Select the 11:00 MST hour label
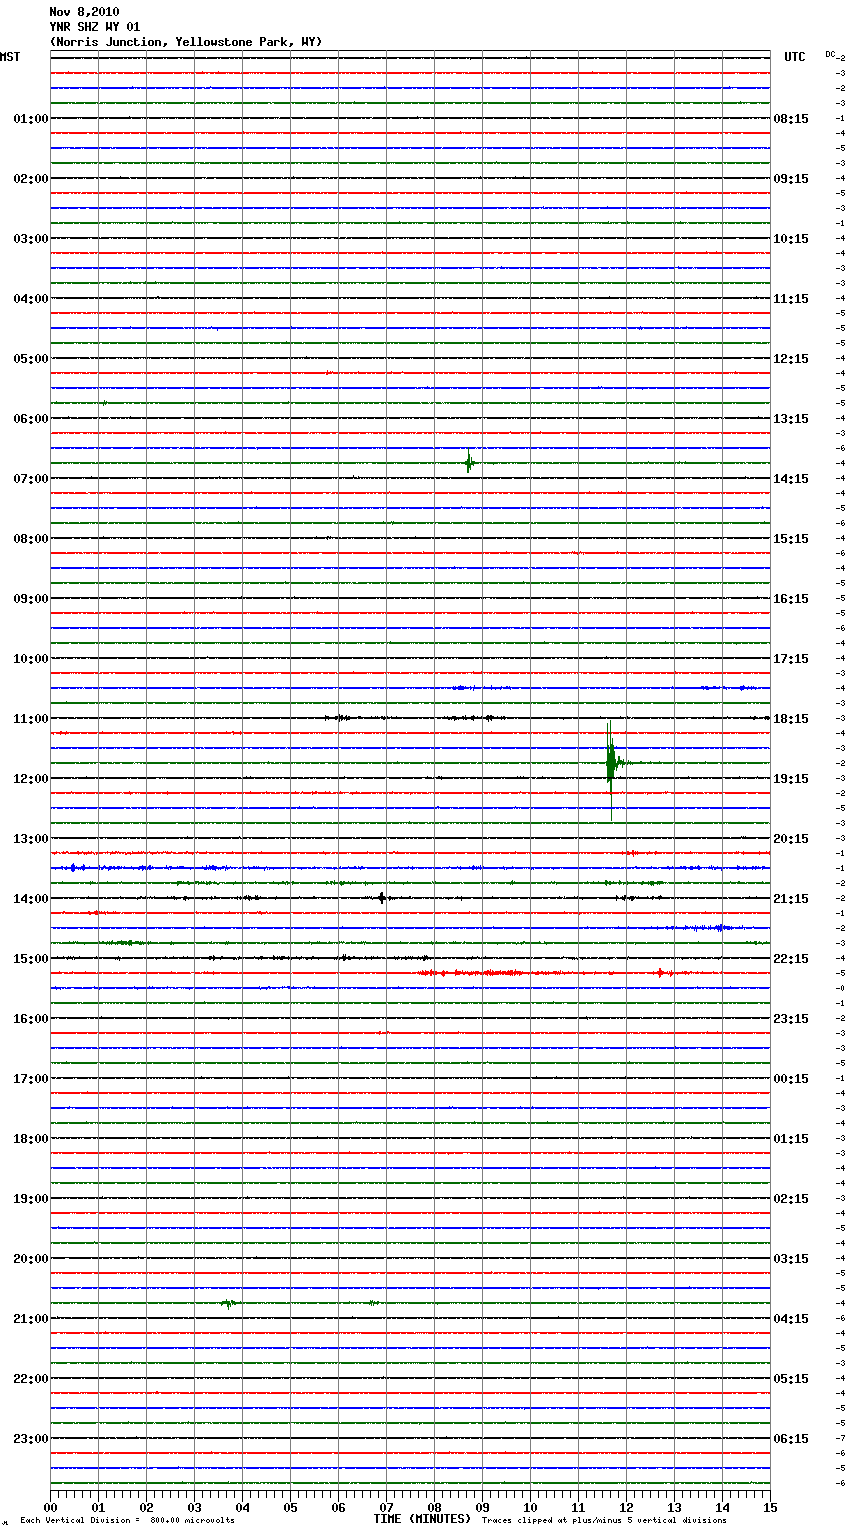The width and height of the screenshot is (850, 1534). tap(31, 719)
